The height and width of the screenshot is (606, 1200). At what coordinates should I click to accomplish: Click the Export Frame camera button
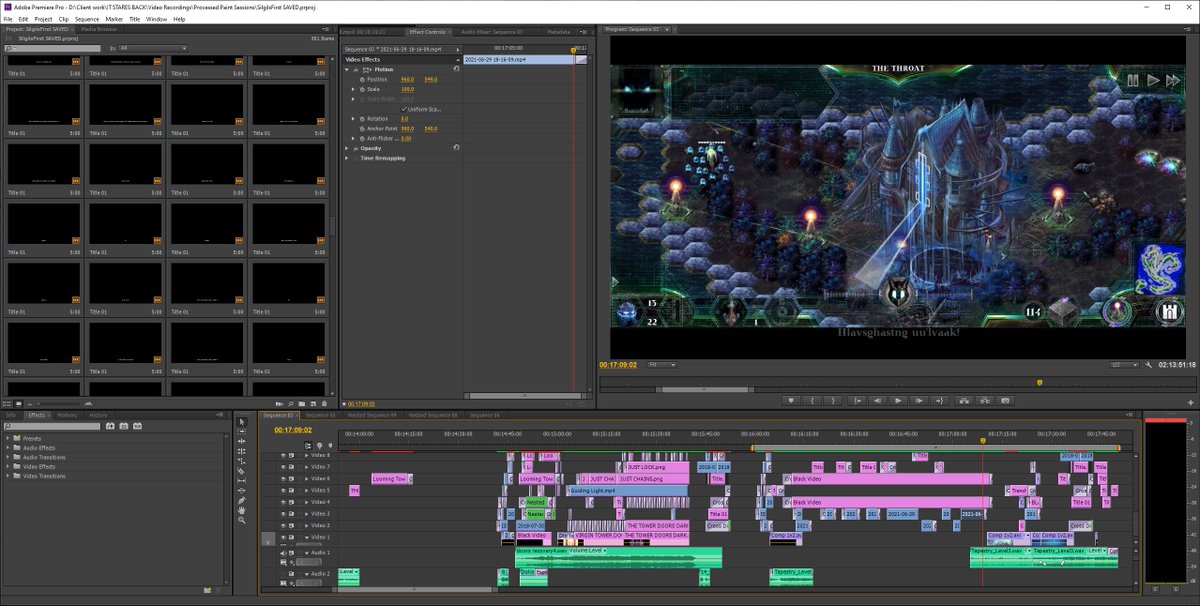[1004, 400]
